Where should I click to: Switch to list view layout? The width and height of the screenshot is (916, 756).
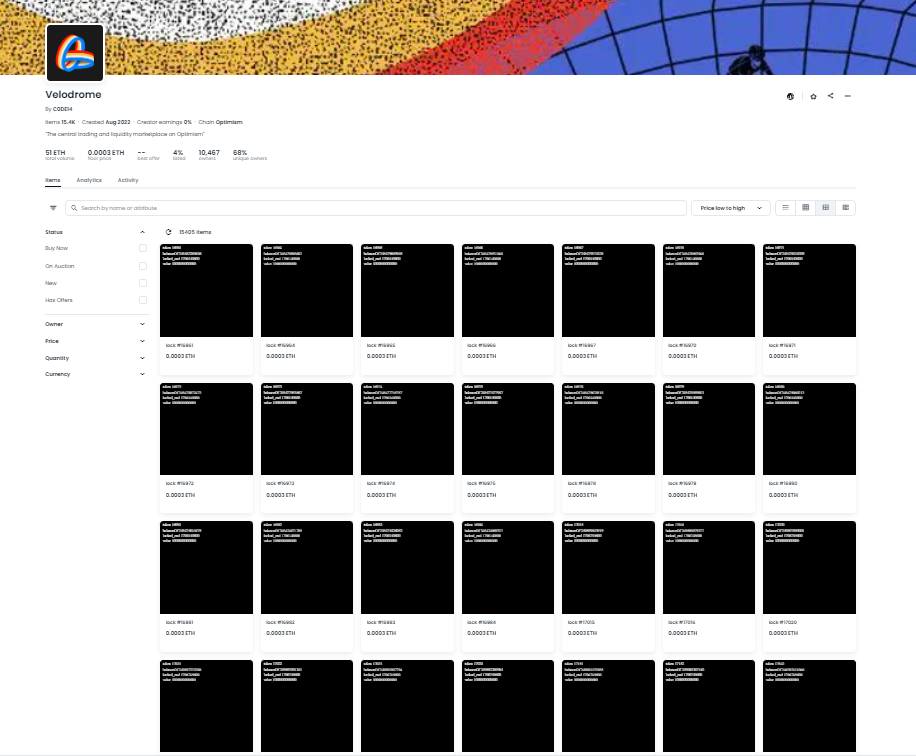point(785,207)
